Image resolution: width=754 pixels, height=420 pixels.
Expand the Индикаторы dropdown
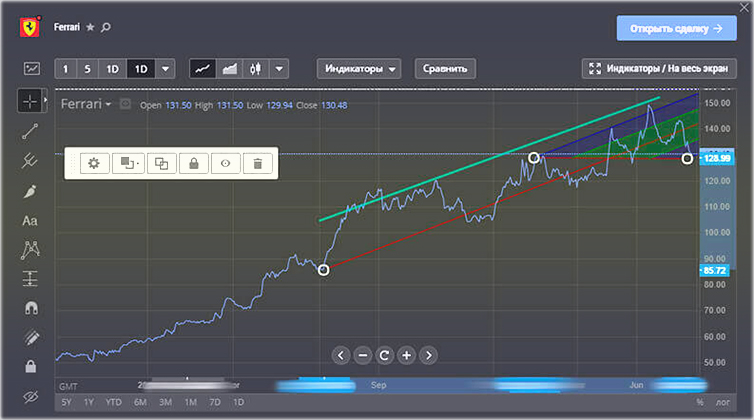pos(359,69)
